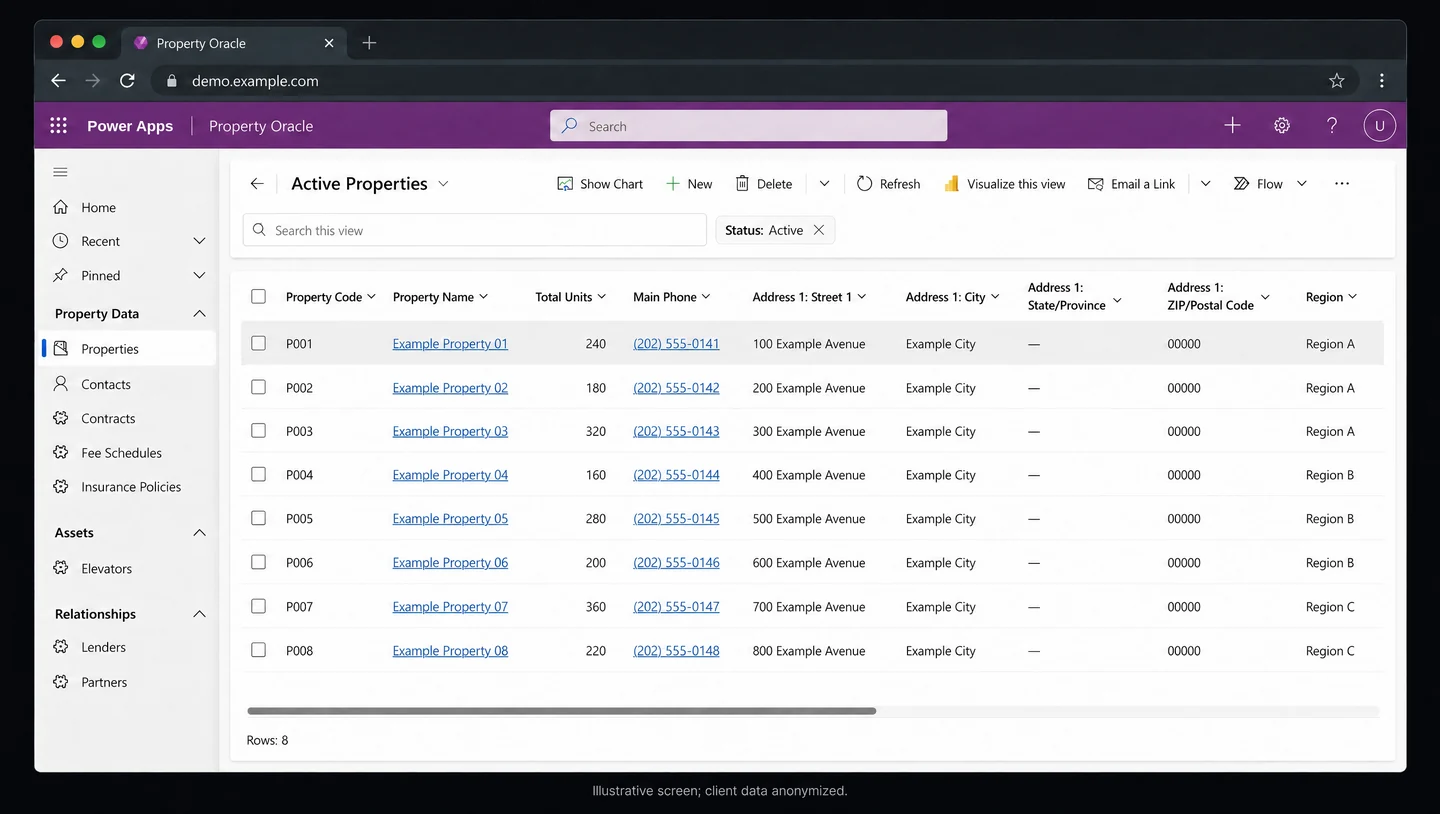Click the New record plus button
The image size is (1440, 814).
[689, 184]
